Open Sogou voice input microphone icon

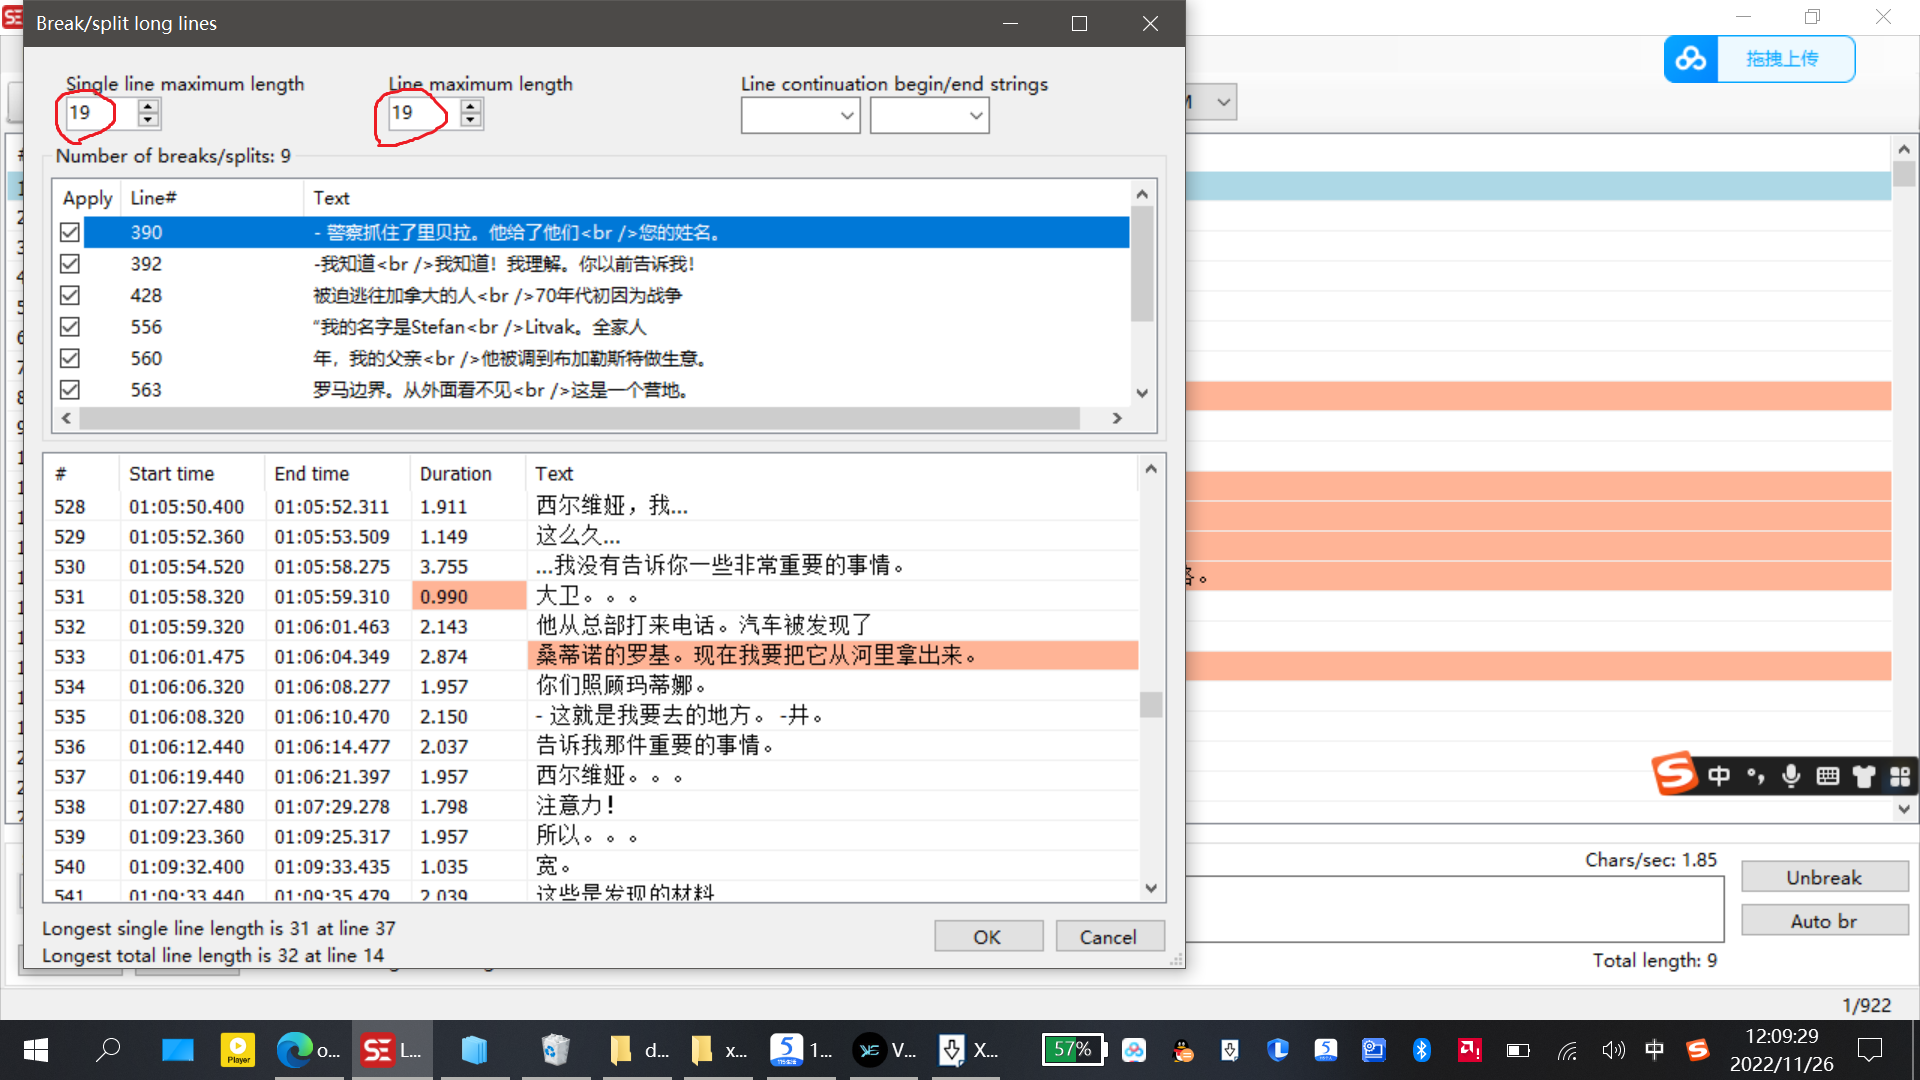[1790, 775]
